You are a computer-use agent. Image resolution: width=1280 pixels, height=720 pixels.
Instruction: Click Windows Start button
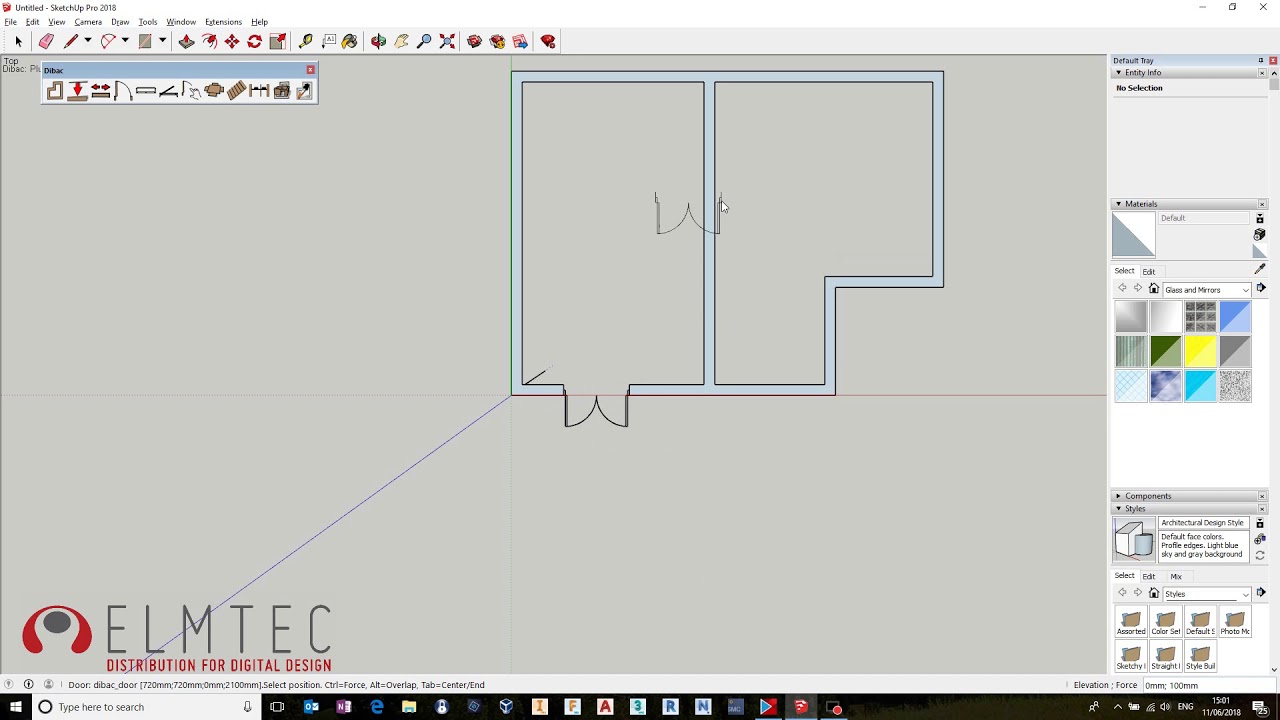coord(16,707)
